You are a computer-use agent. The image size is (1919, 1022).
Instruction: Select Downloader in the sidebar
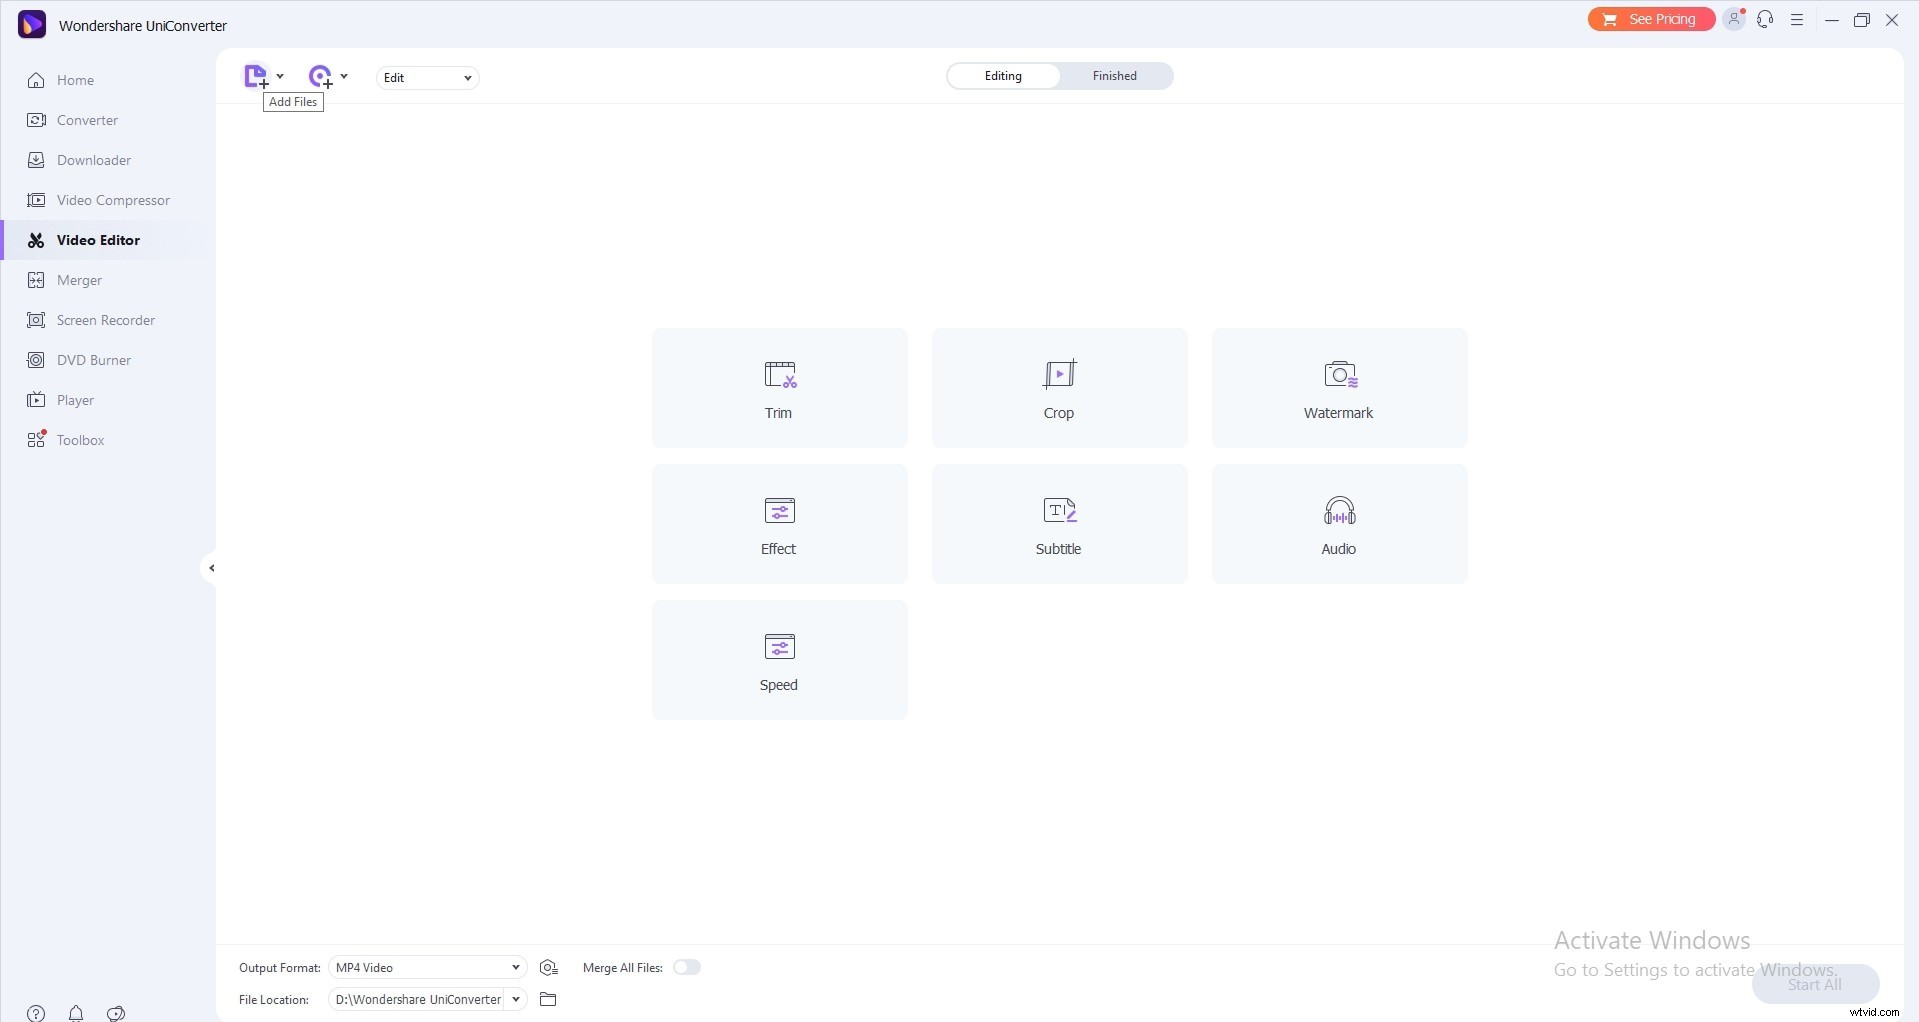pos(92,160)
